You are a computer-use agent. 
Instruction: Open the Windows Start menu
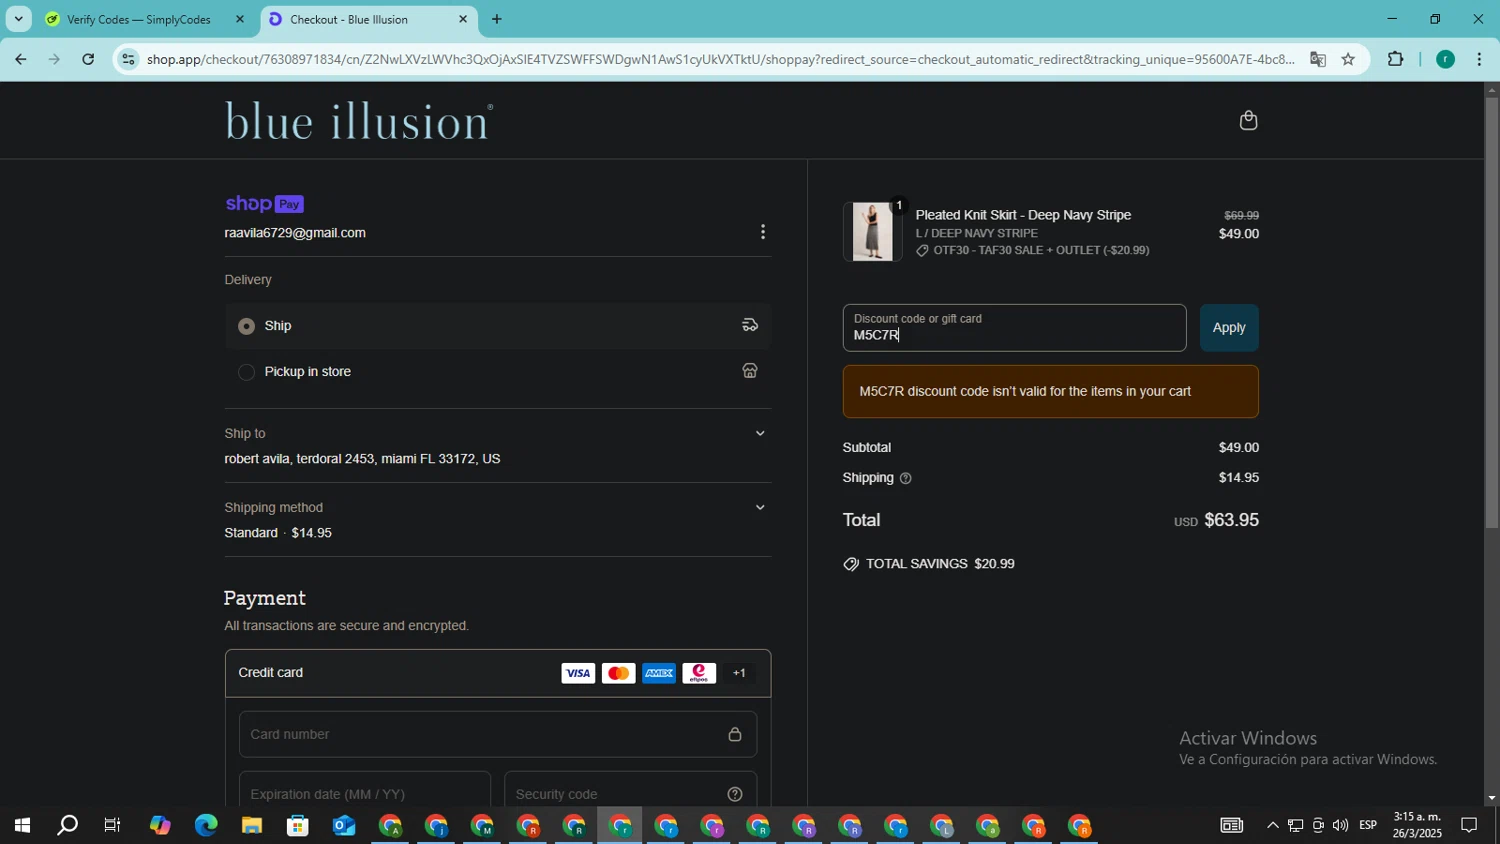coord(21,826)
